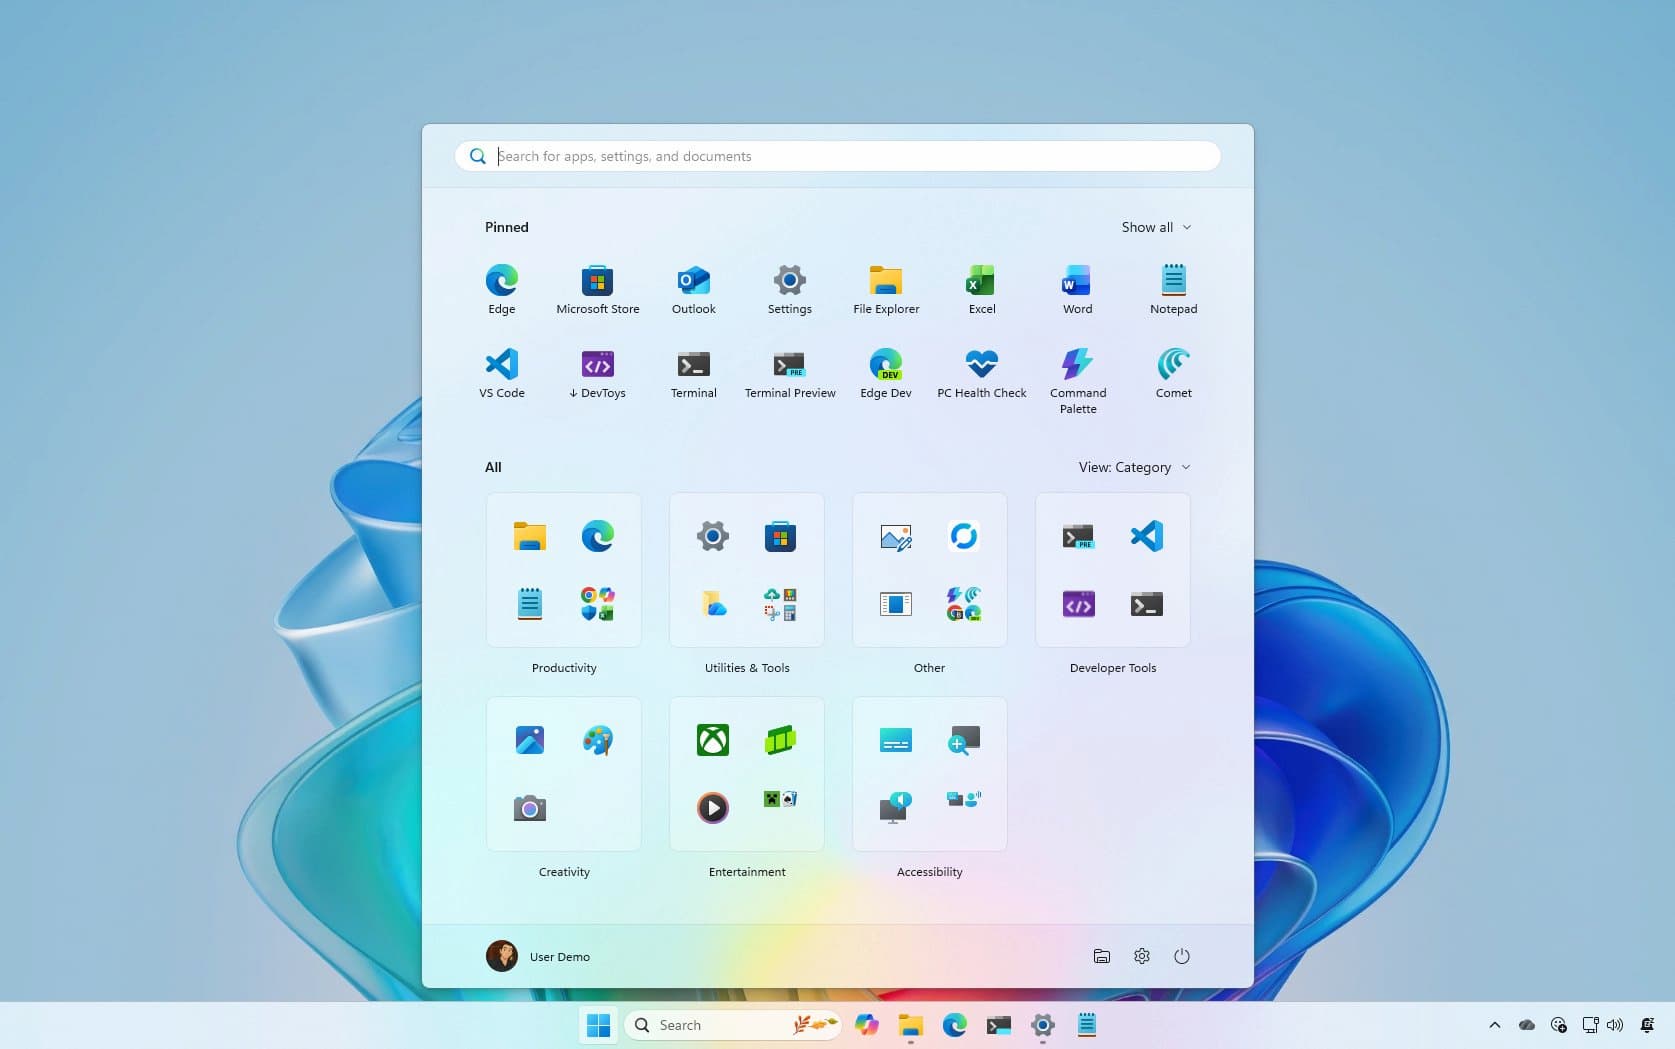Run PC Health Check
This screenshot has height=1049, width=1675.
coord(981,372)
